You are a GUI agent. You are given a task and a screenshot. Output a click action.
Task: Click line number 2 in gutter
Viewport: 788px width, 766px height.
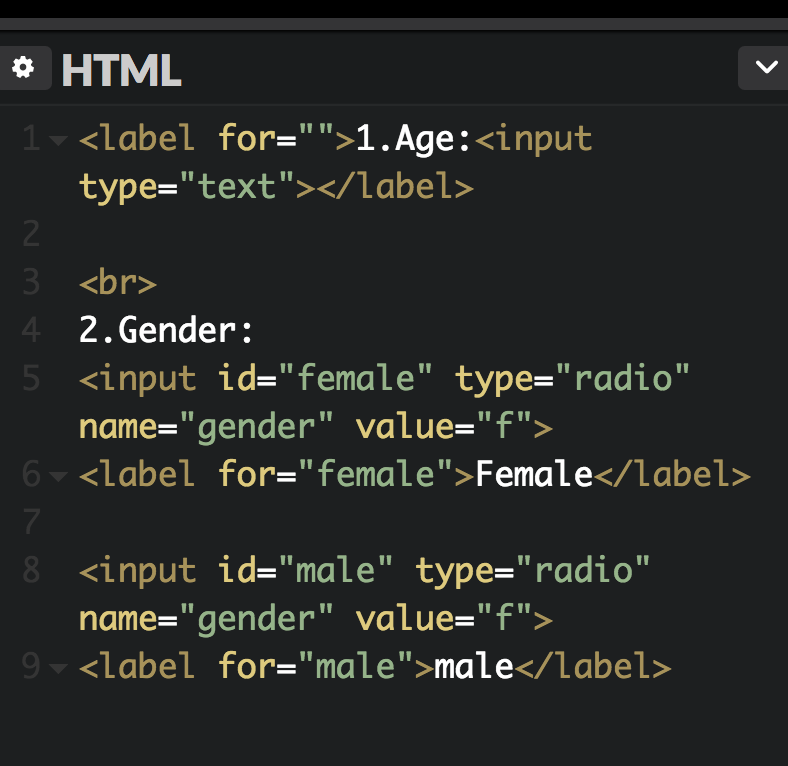coord(31,234)
